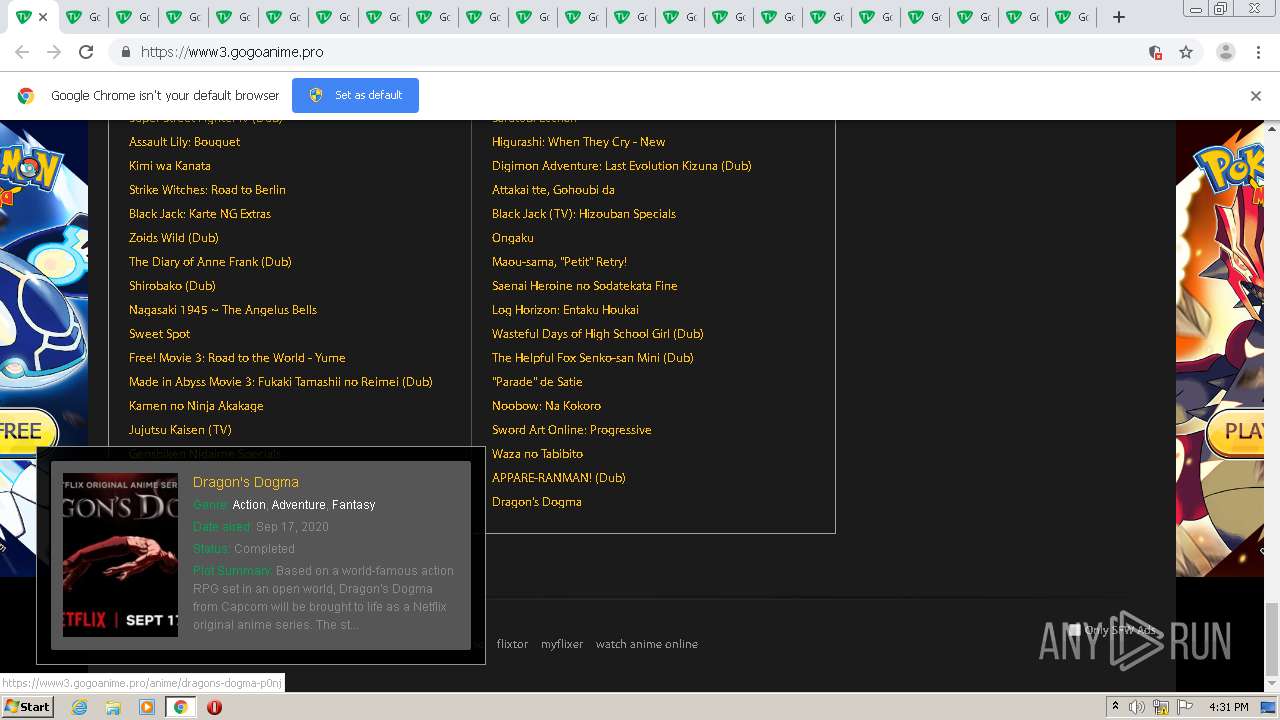Open Shirobako (Dub) link
The height and width of the screenshot is (720, 1280).
point(172,286)
